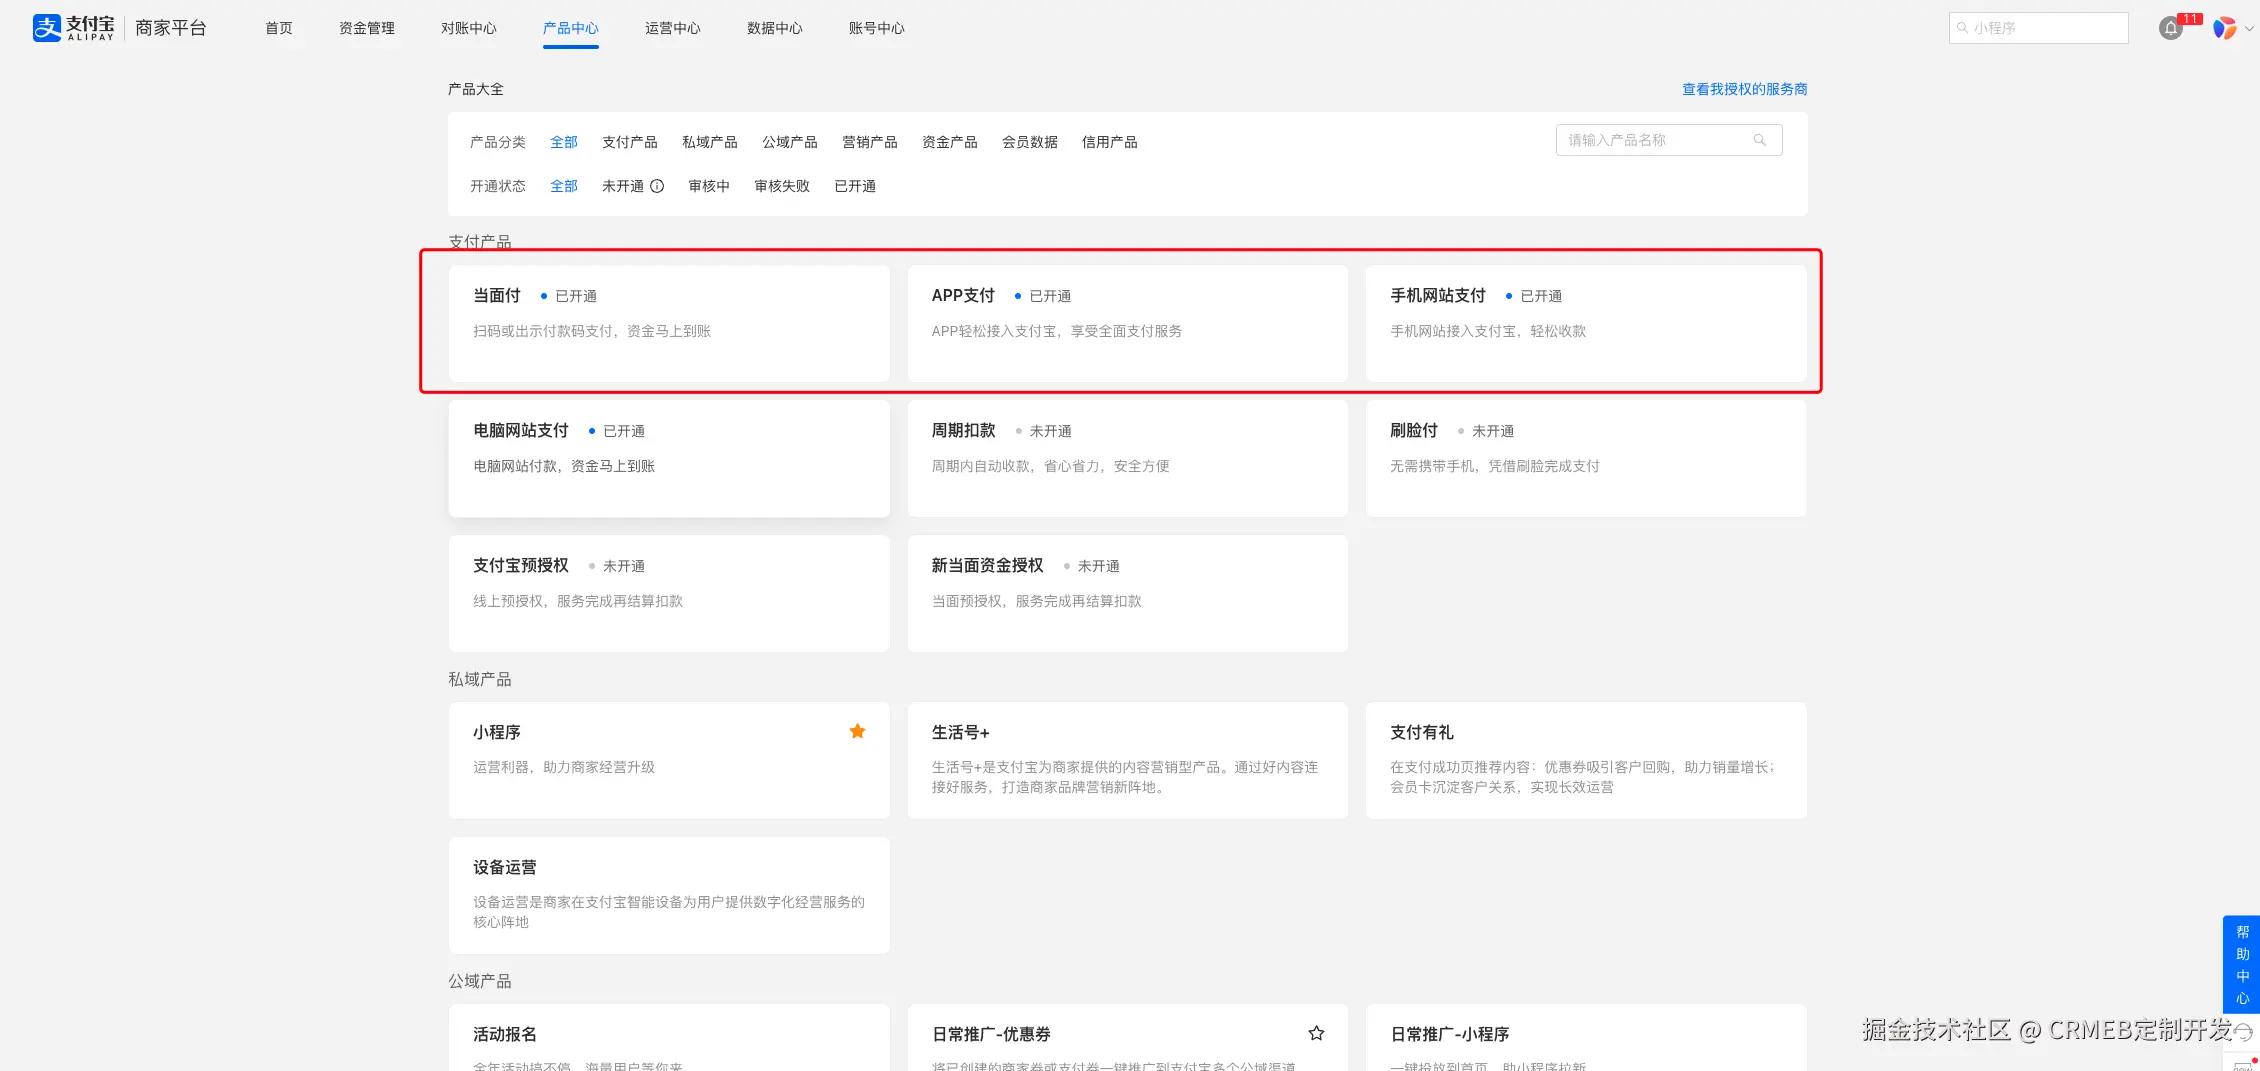
Task: Select the 产品中心 navigation tab
Action: coord(571,28)
